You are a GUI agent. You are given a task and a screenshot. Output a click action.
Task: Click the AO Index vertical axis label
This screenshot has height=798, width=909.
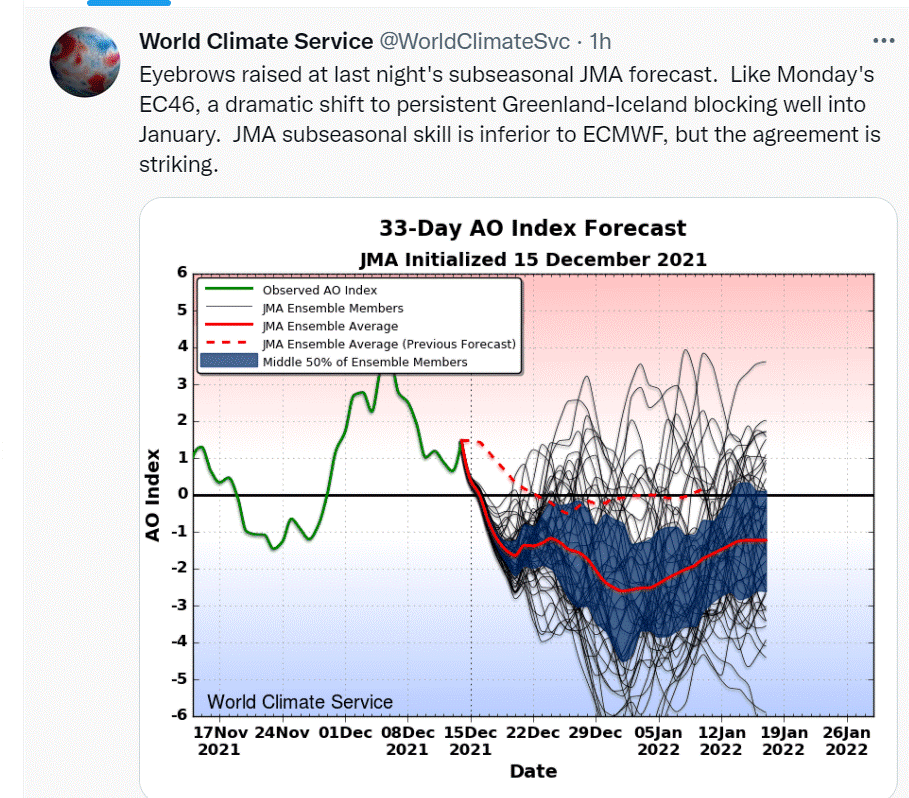coord(152,495)
